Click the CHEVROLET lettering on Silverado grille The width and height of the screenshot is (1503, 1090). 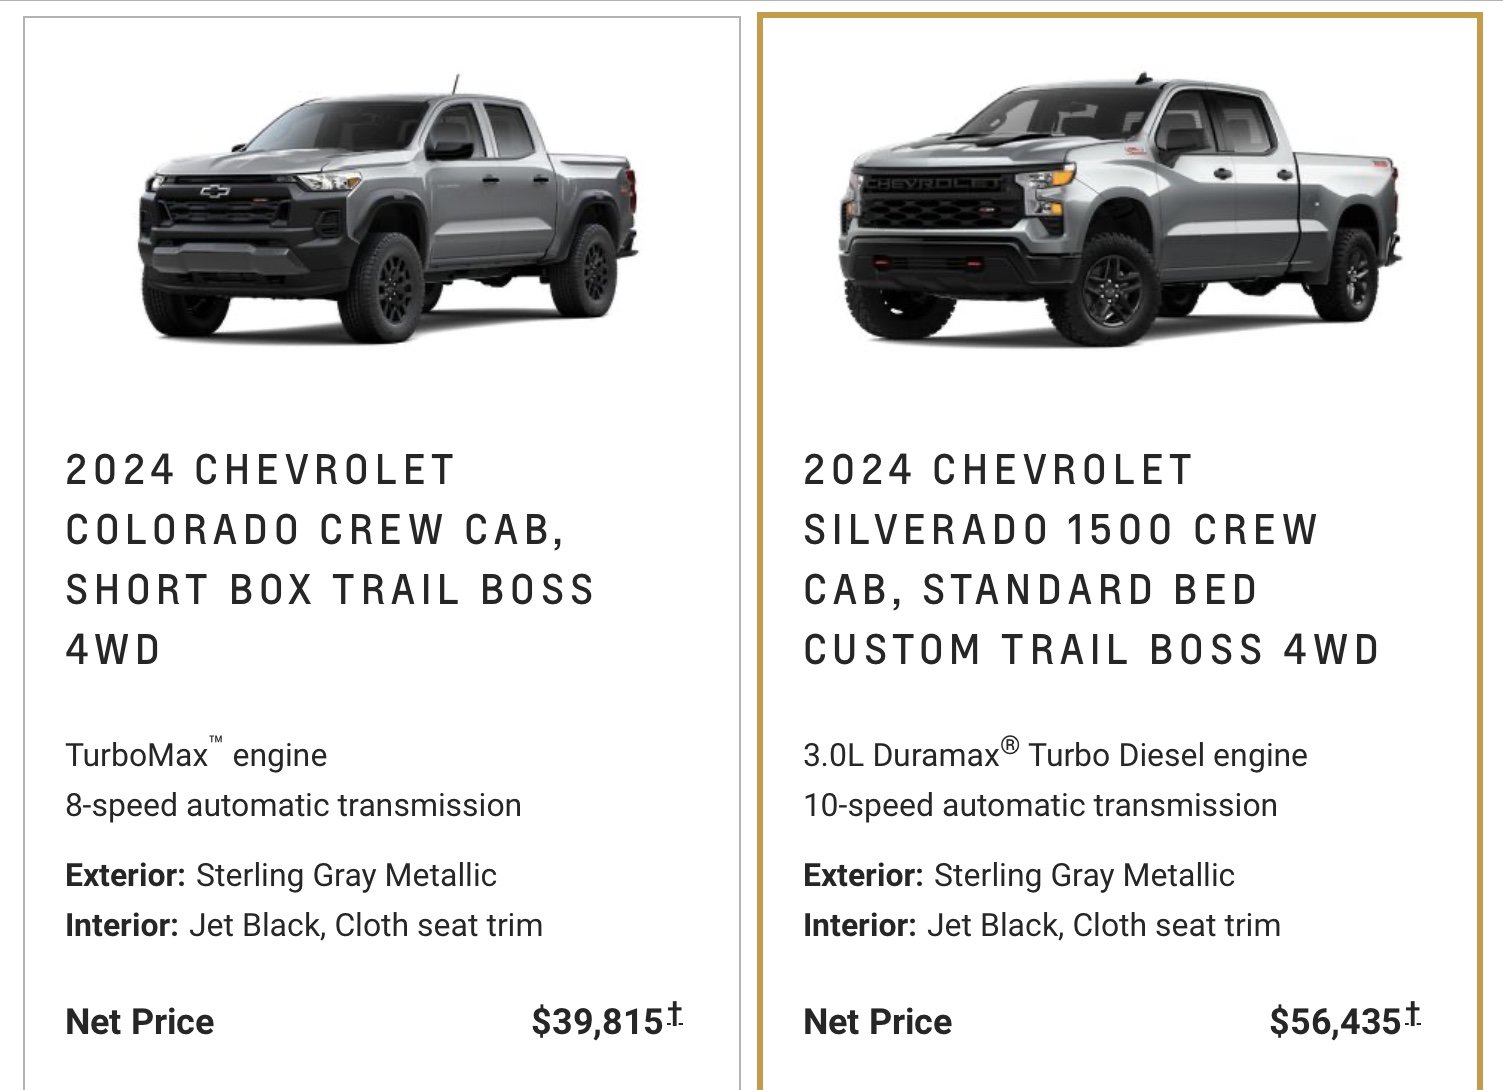(931, 184)
